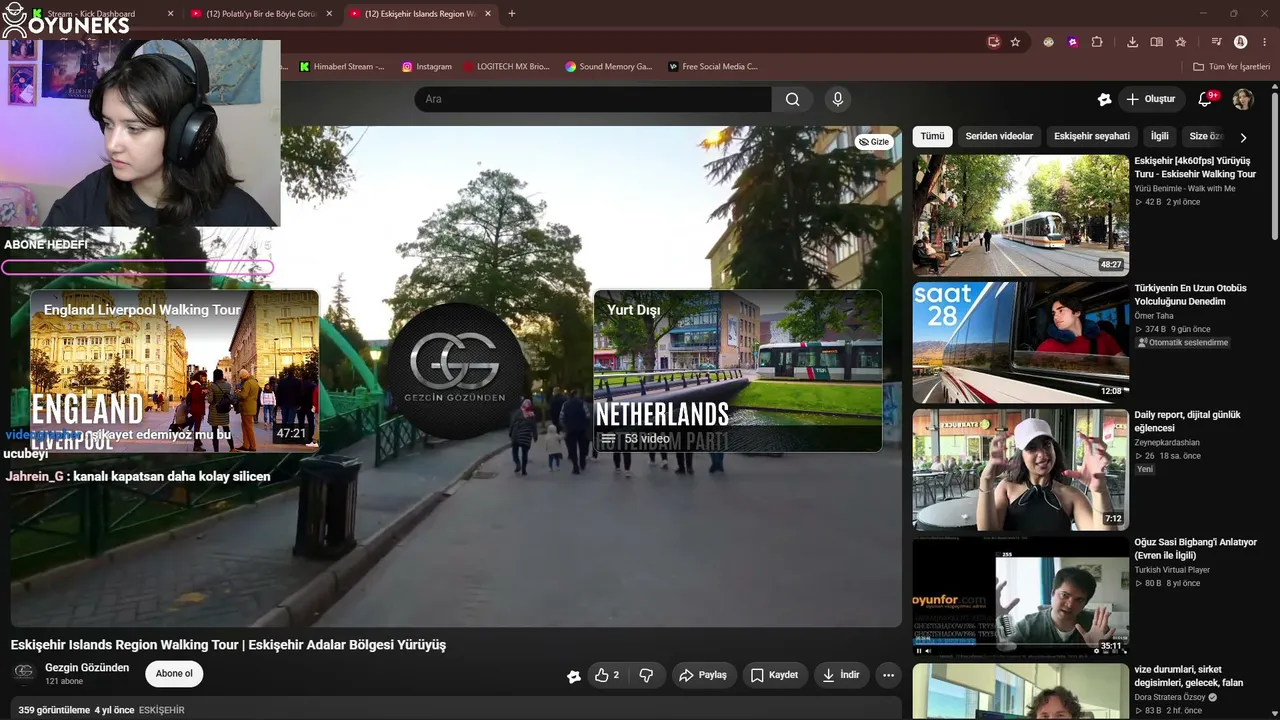This screenshot has height=720, width=1280.
Task: Open the media controls icon in Chrome toolbar
Action: coord(1216,42)
